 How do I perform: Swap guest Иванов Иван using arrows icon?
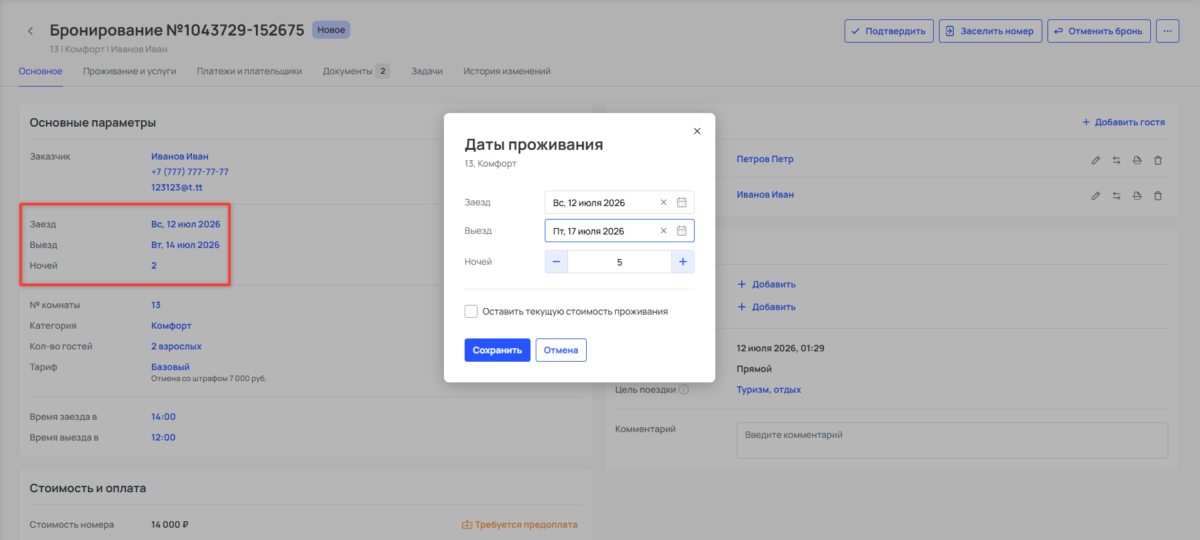[1116, 195]
